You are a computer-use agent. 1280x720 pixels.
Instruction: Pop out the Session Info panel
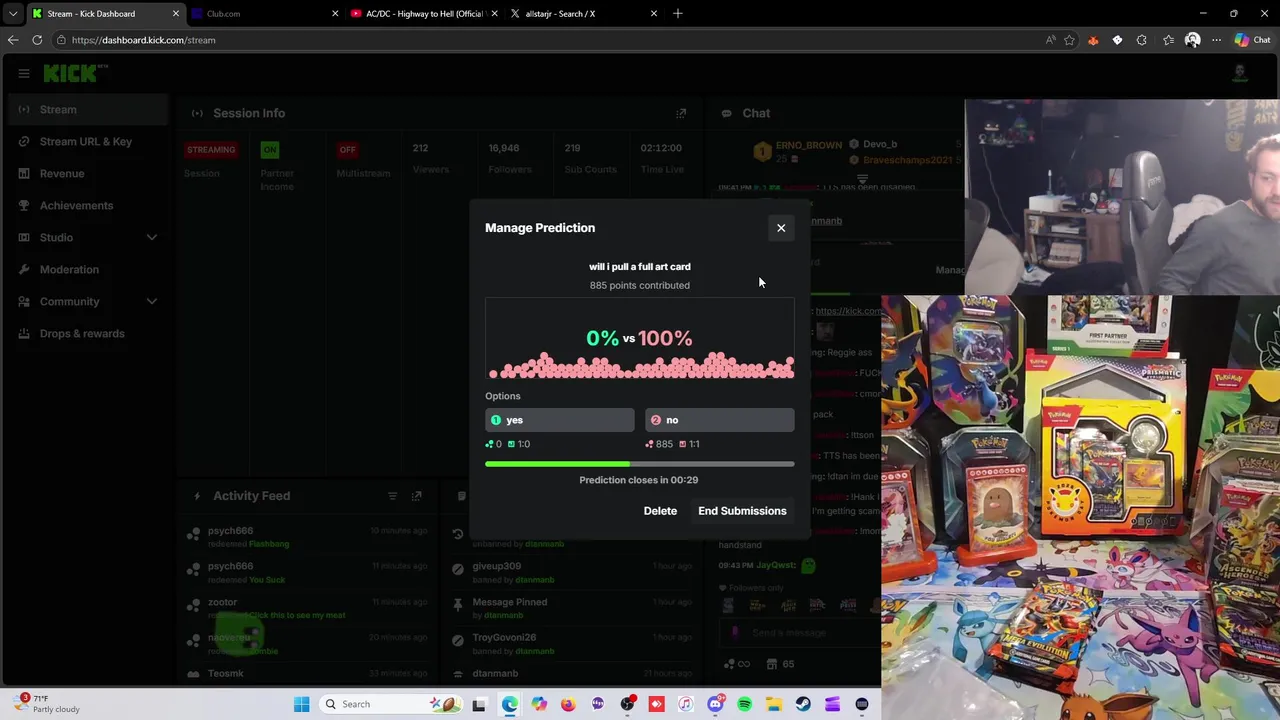[681, 113]
